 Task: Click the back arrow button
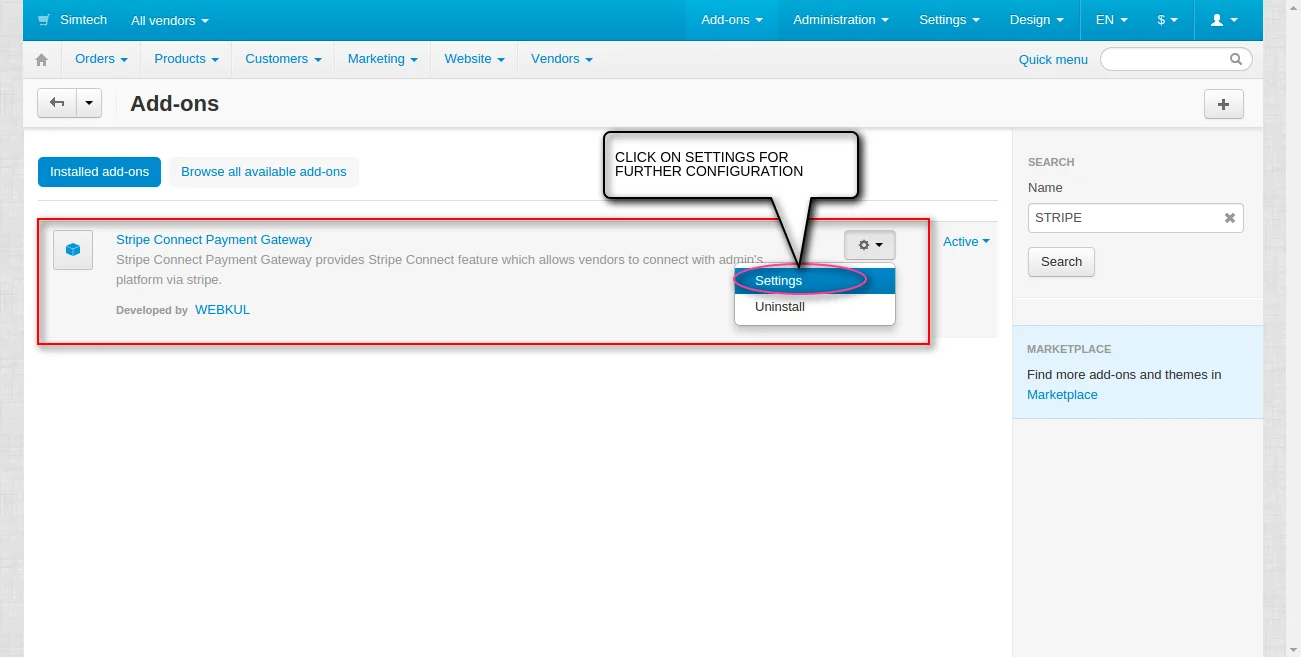coord(57,103)
